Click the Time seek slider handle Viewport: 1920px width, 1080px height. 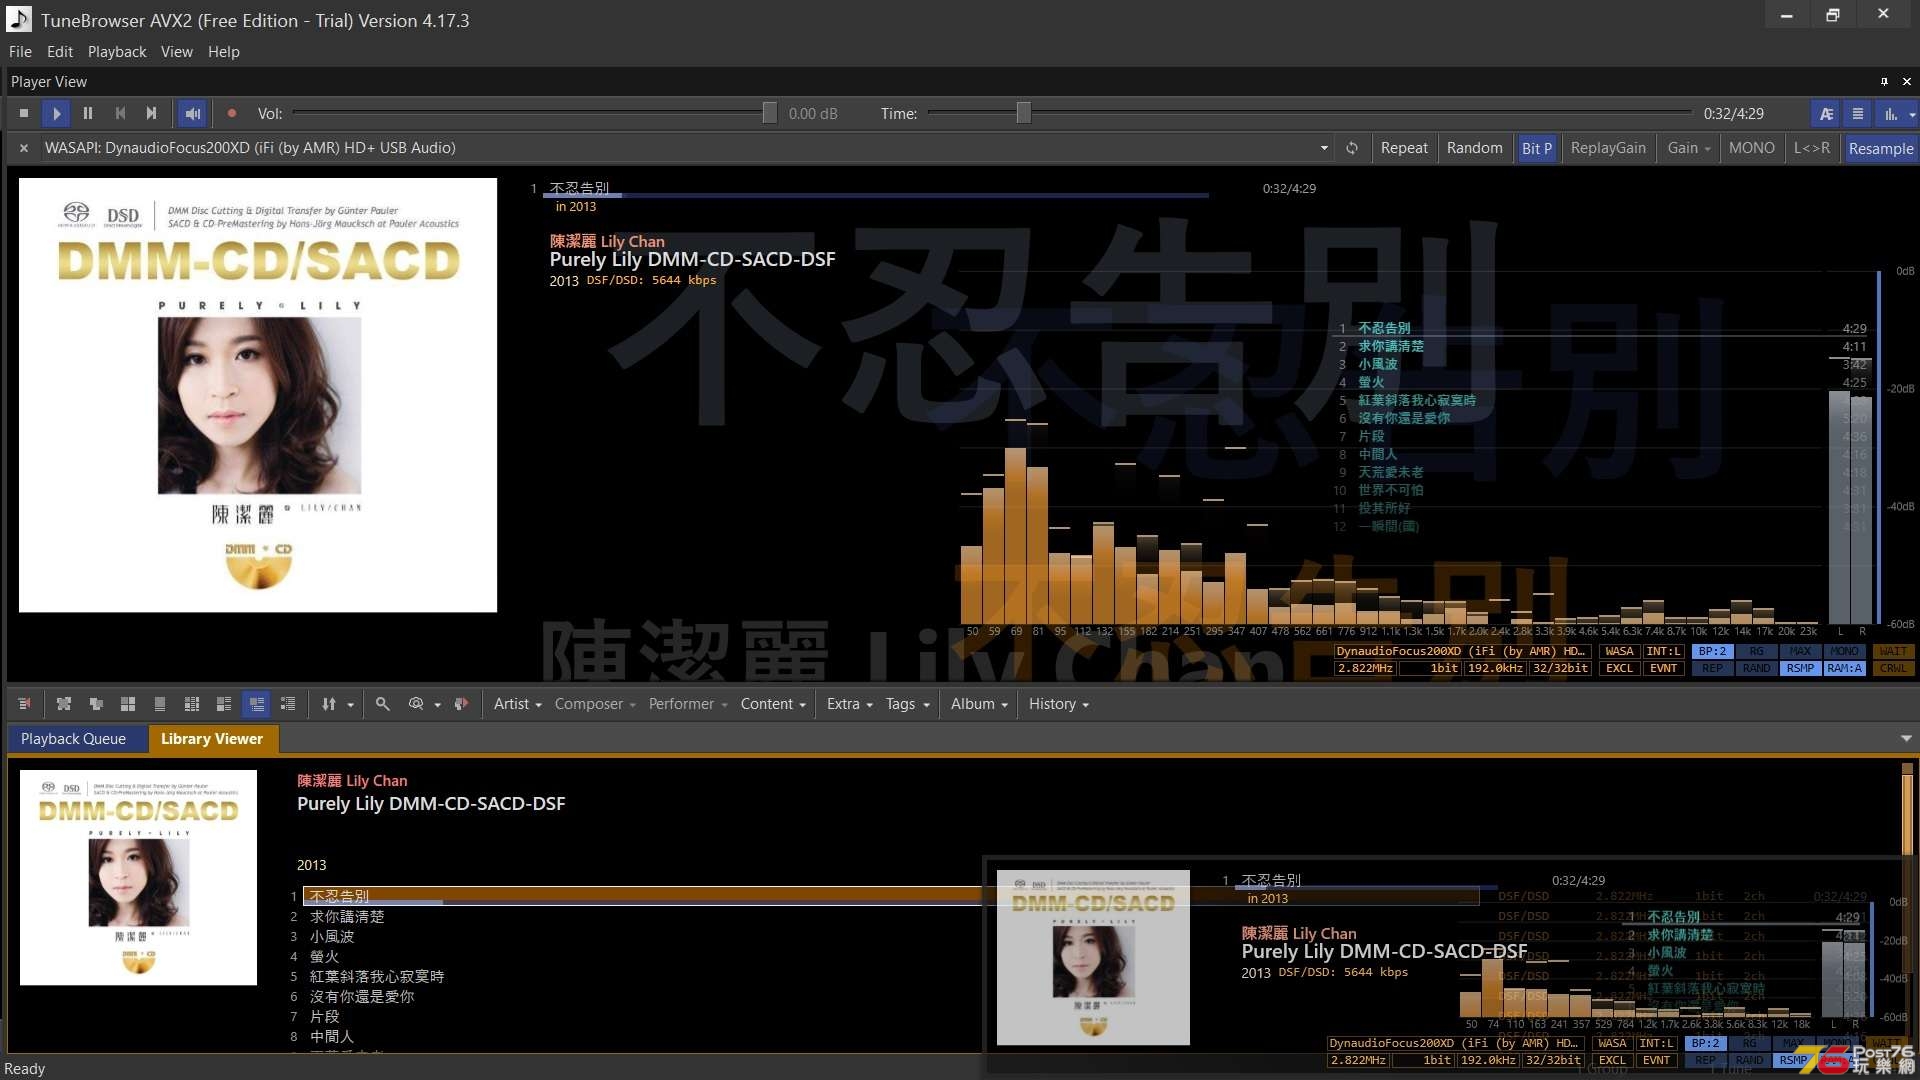tap(1023, 113)
